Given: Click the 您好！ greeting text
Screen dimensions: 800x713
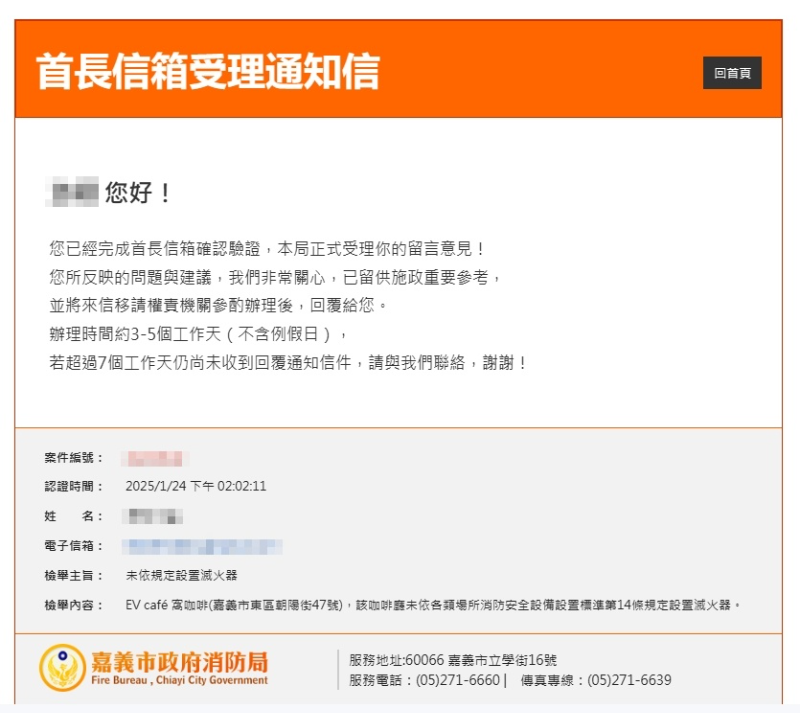Looking at the screenshot, I should [x=139, y=193].
